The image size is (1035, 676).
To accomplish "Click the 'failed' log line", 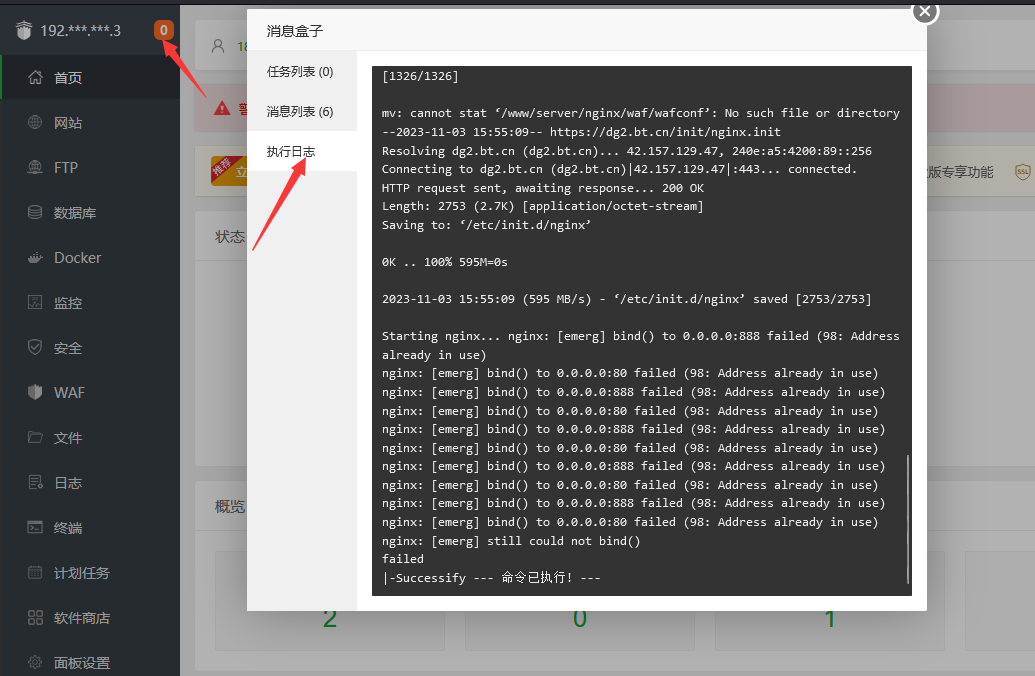I will pyautogui.click(x=403, y=558).
